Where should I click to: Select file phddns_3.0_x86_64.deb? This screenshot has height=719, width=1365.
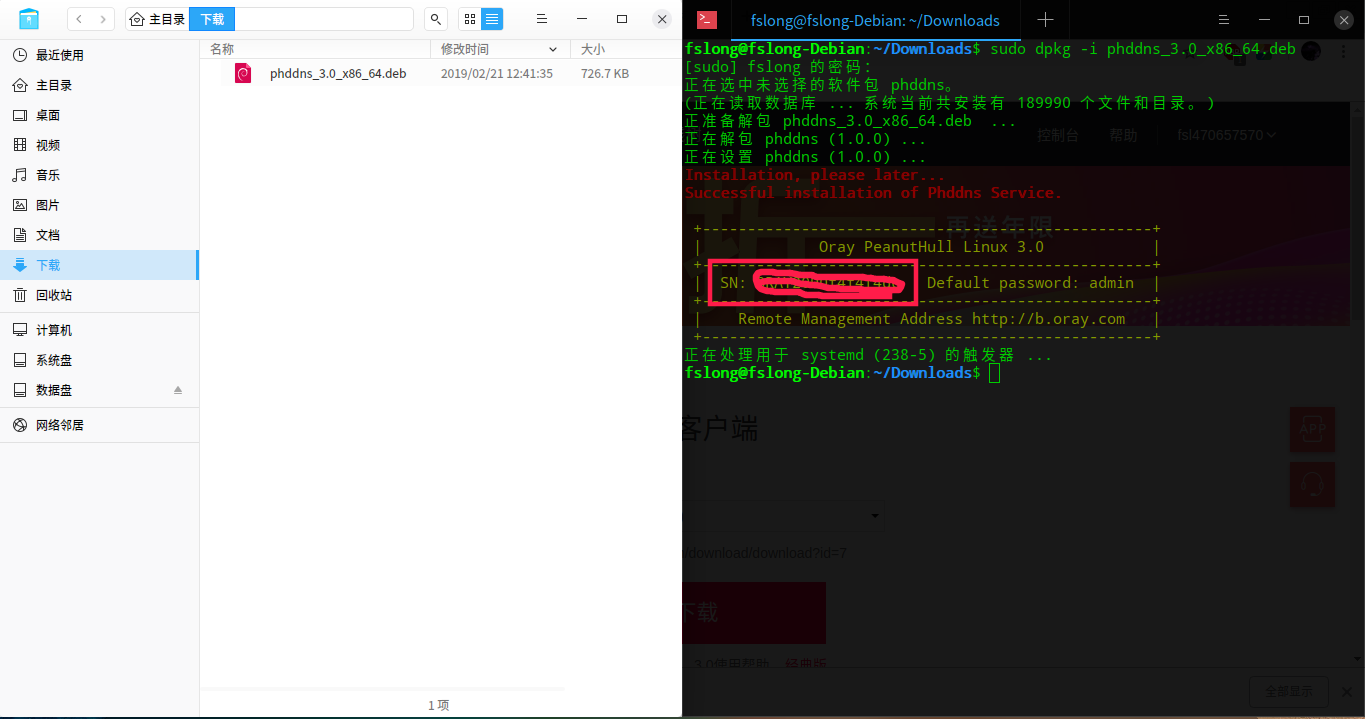pos(338,73)
